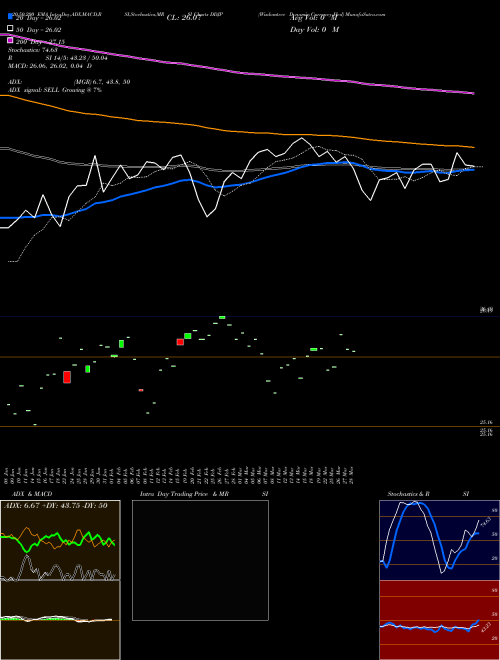Click the Stochastics & RSI panel title
500x660 pixels.
pos(428,494)
